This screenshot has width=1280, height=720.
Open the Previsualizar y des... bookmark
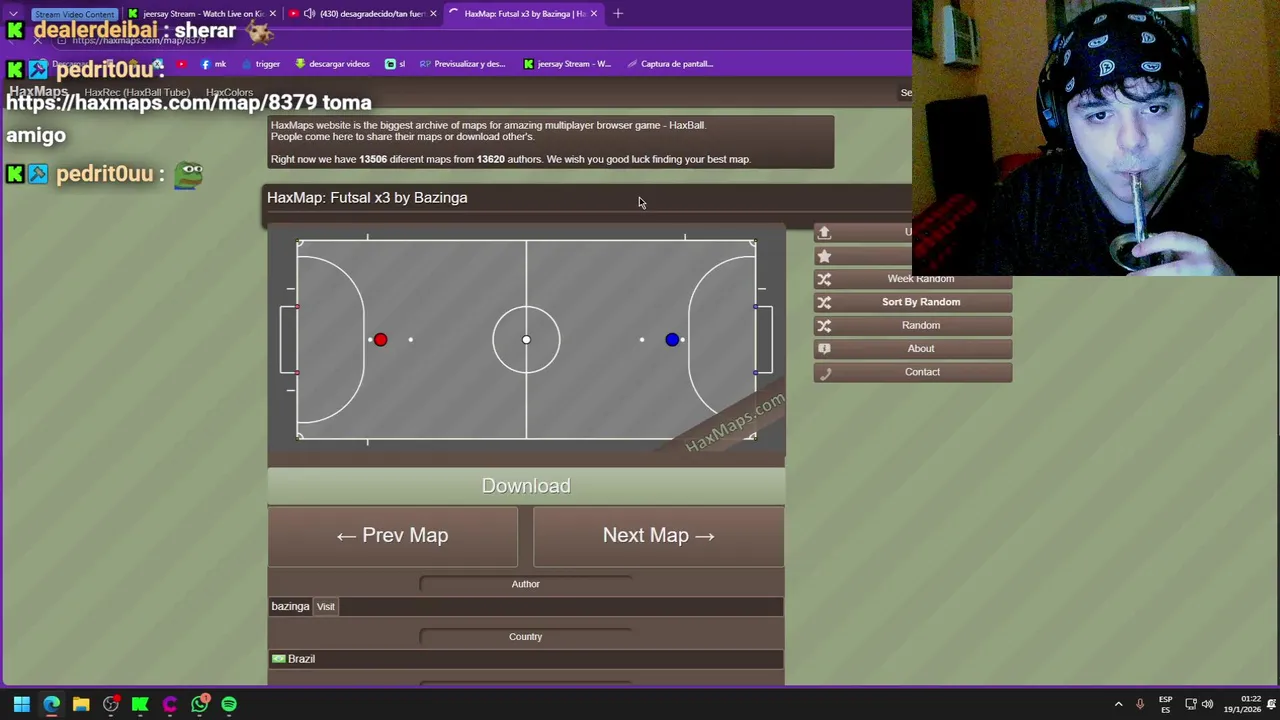tap(462, 64)
